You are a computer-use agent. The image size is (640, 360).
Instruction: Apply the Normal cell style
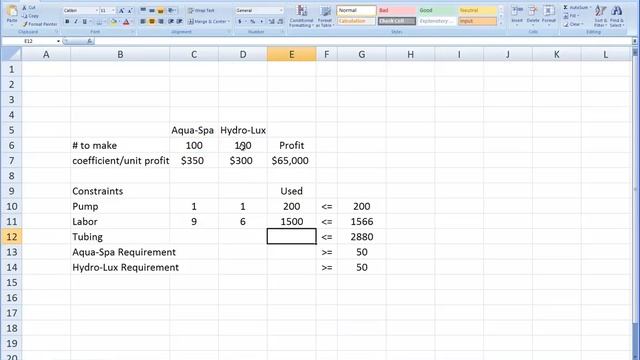pyautogui.click(x=356, y=10)
